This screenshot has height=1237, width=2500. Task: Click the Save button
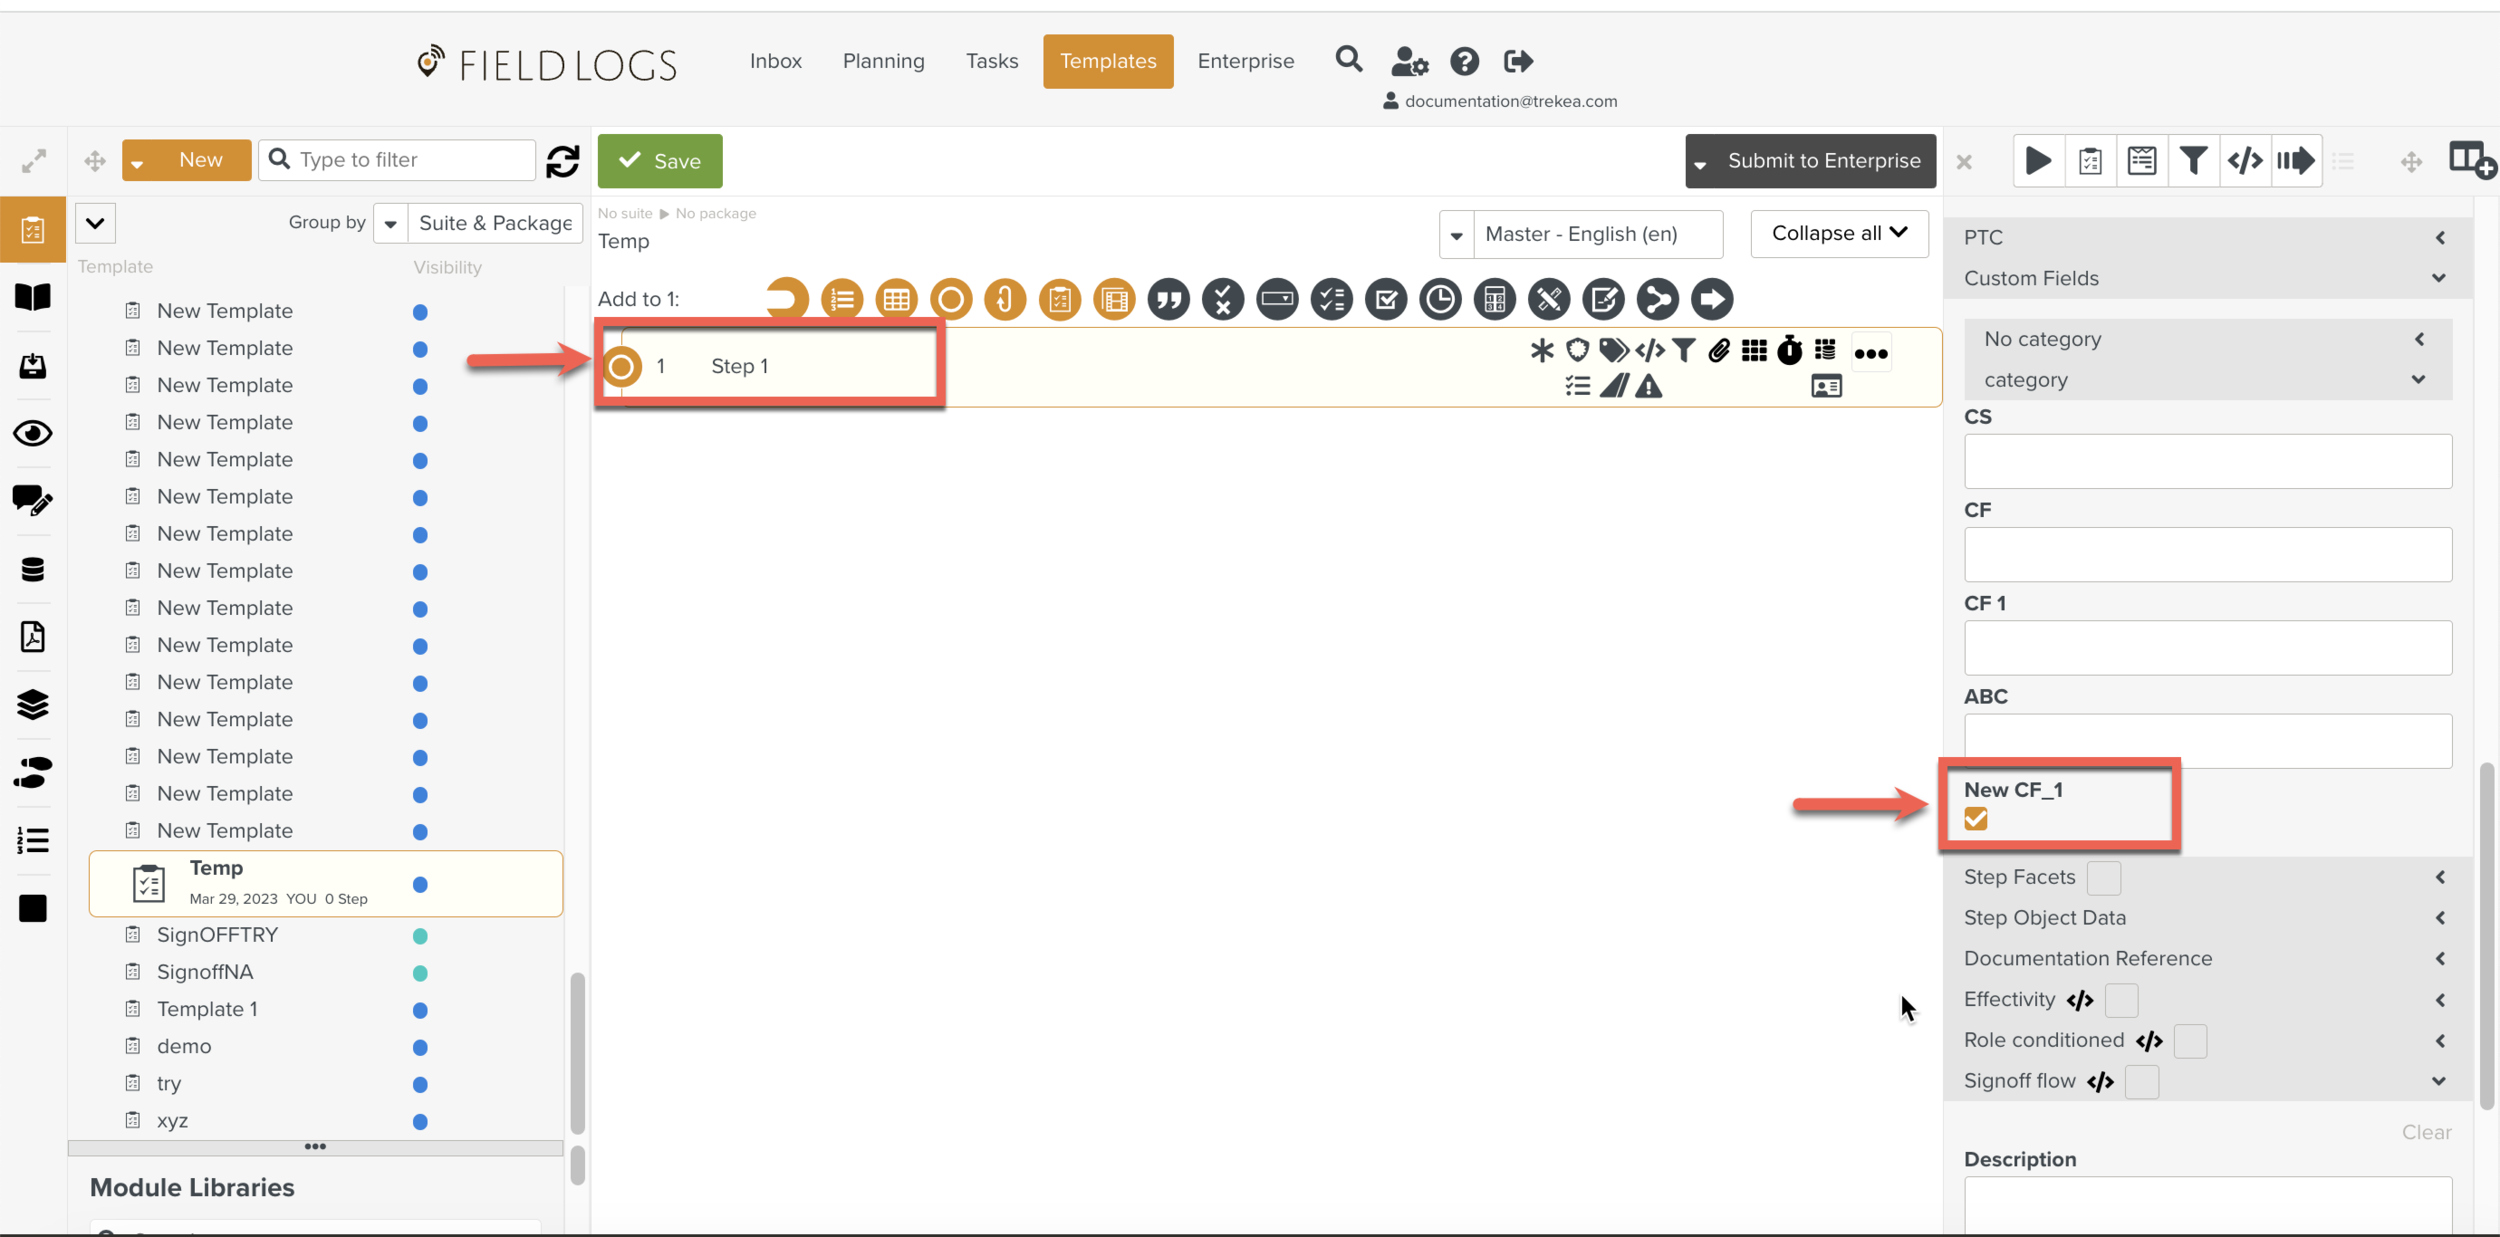pos(659,160)
